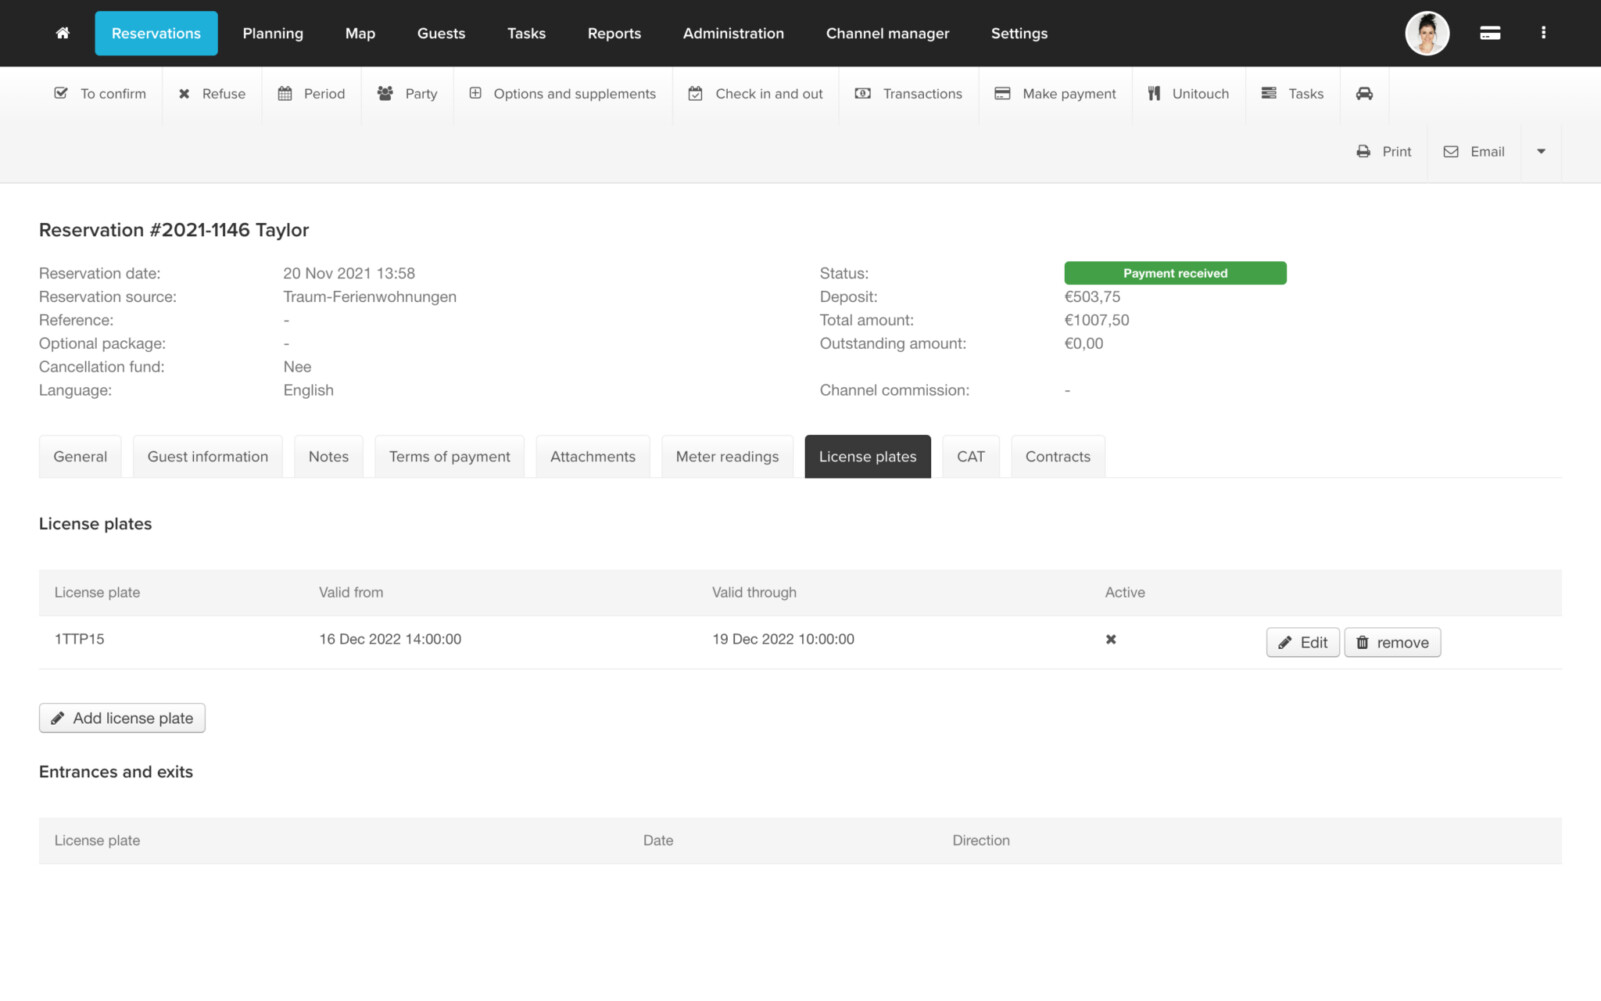Open Make payment action
Viewport: 1601px width, 1001px height.
coord(1055,94)
